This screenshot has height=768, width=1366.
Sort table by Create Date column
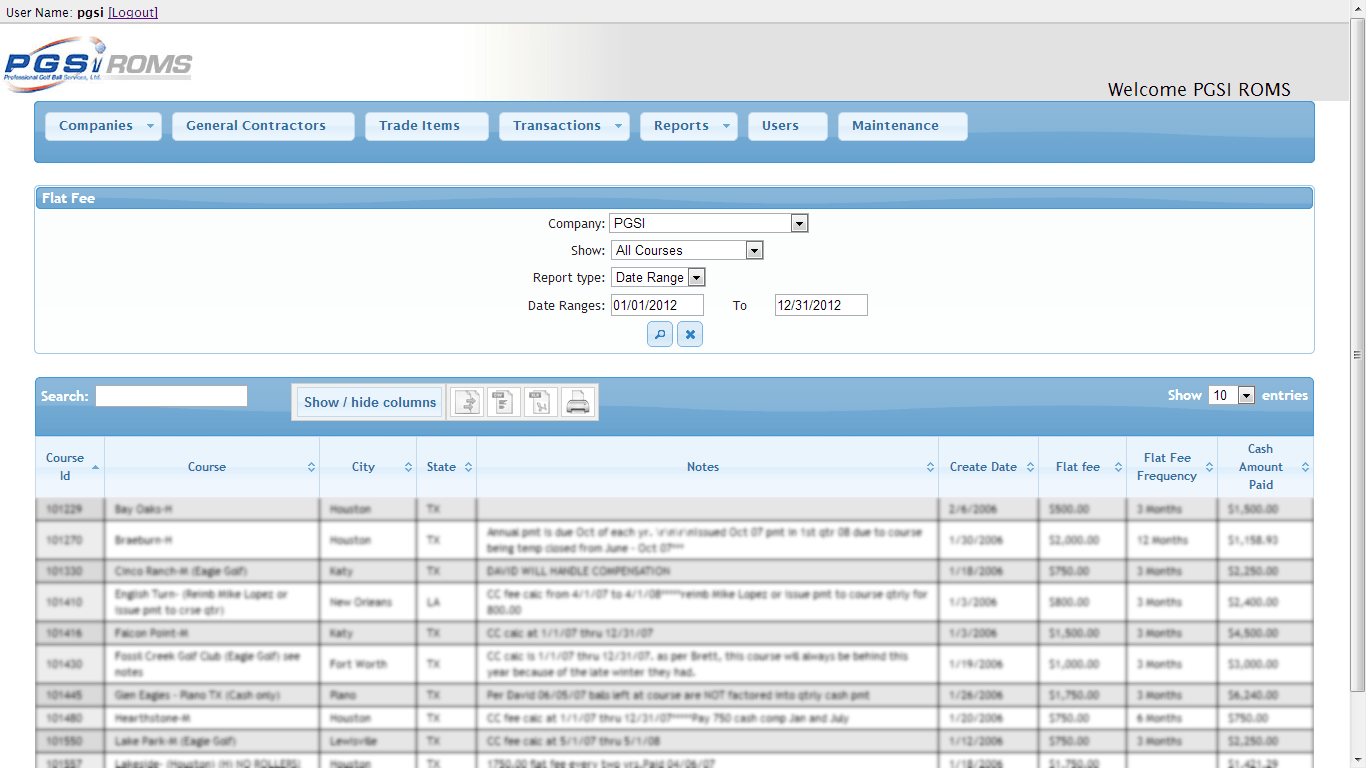click(987, 467)
